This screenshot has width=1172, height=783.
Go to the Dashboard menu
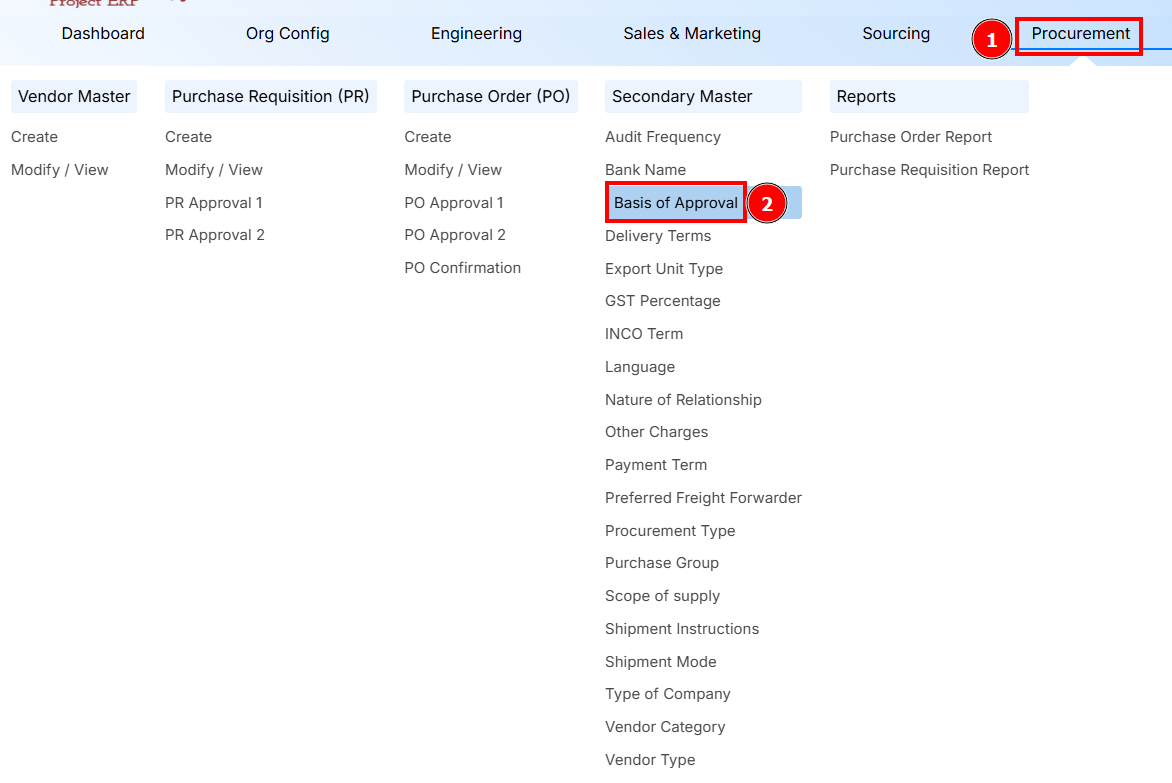[x=103, y=34]
